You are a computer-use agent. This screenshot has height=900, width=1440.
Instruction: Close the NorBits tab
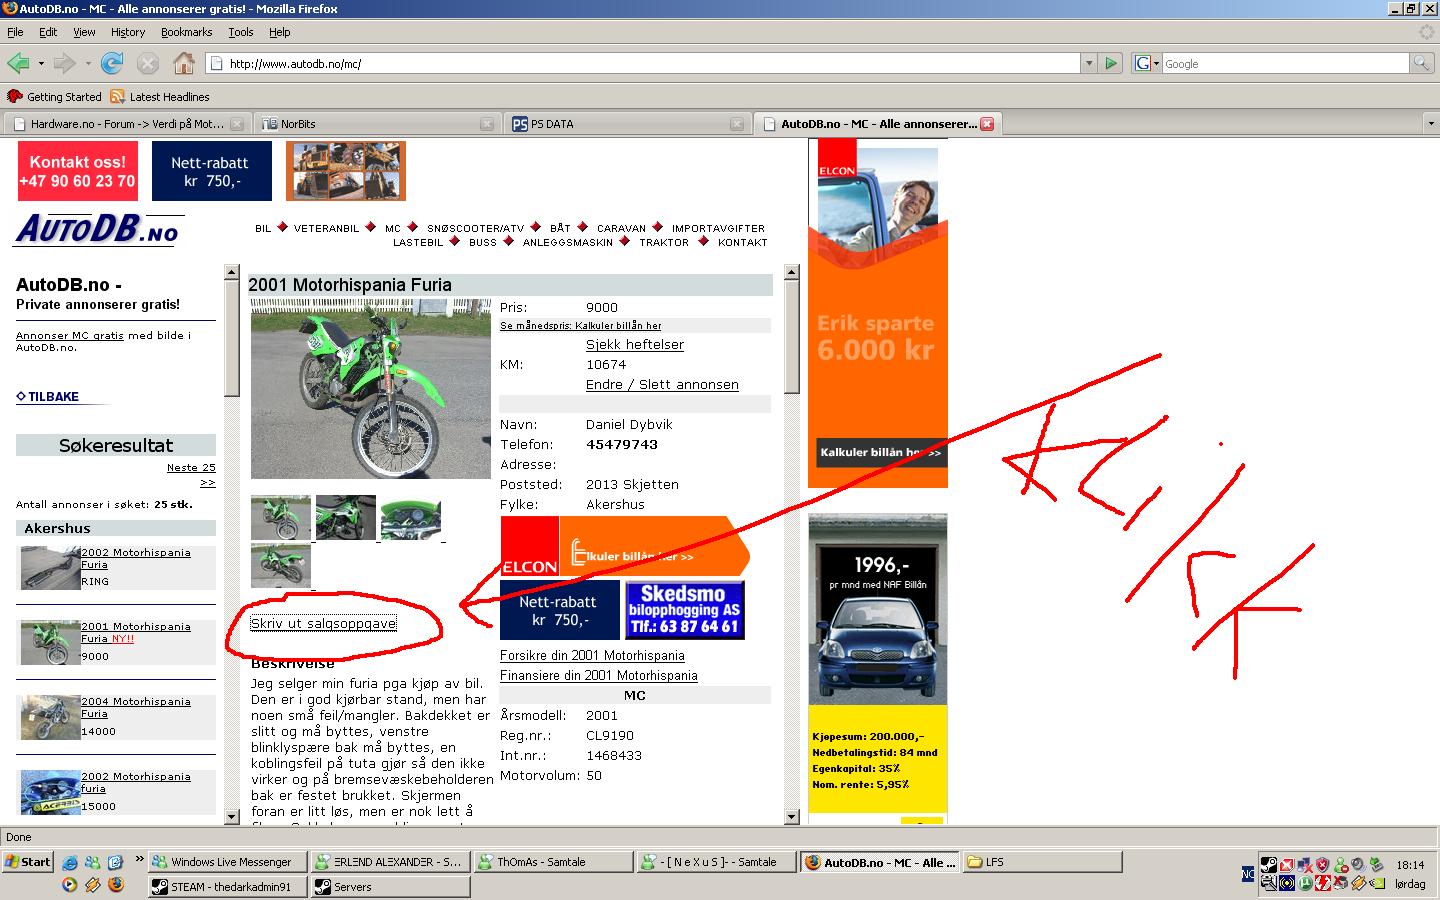(x=487, y=124)
